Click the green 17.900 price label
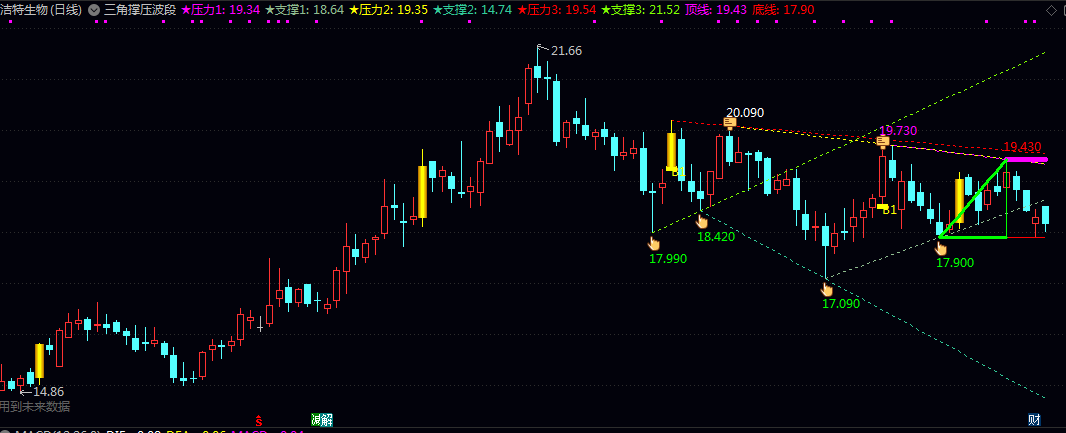 (x=955, y=262)
